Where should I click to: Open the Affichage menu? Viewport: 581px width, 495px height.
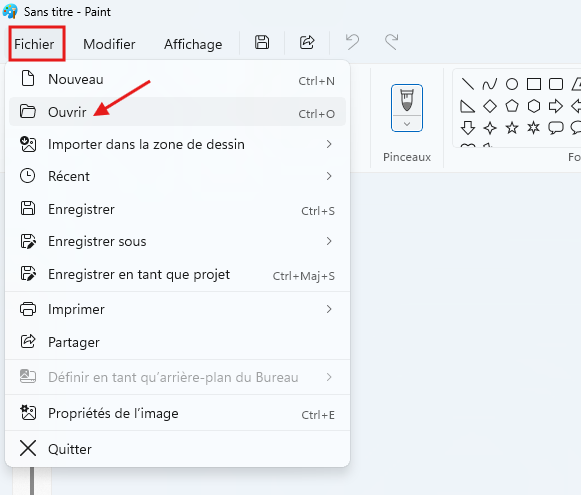pyautogui.click(x=193, y=44)
